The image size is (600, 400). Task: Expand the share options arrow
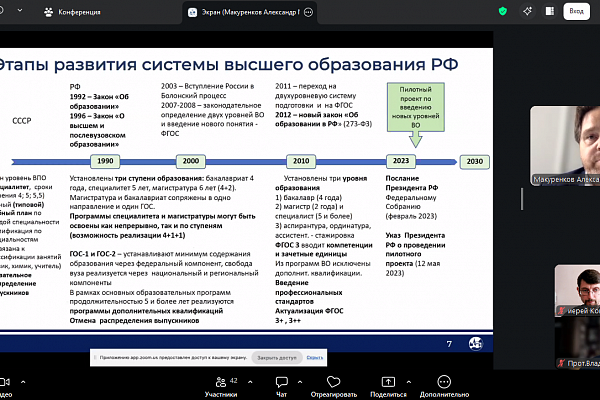click(409, 382)
